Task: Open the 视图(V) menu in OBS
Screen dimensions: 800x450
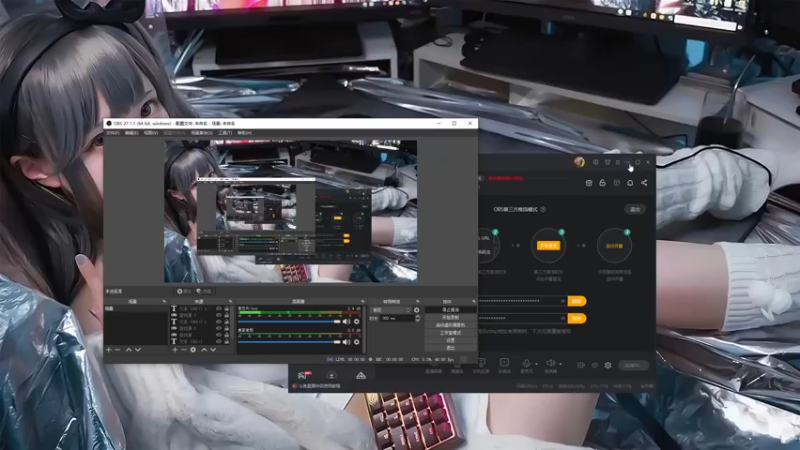Action: [x=151, y=133]
